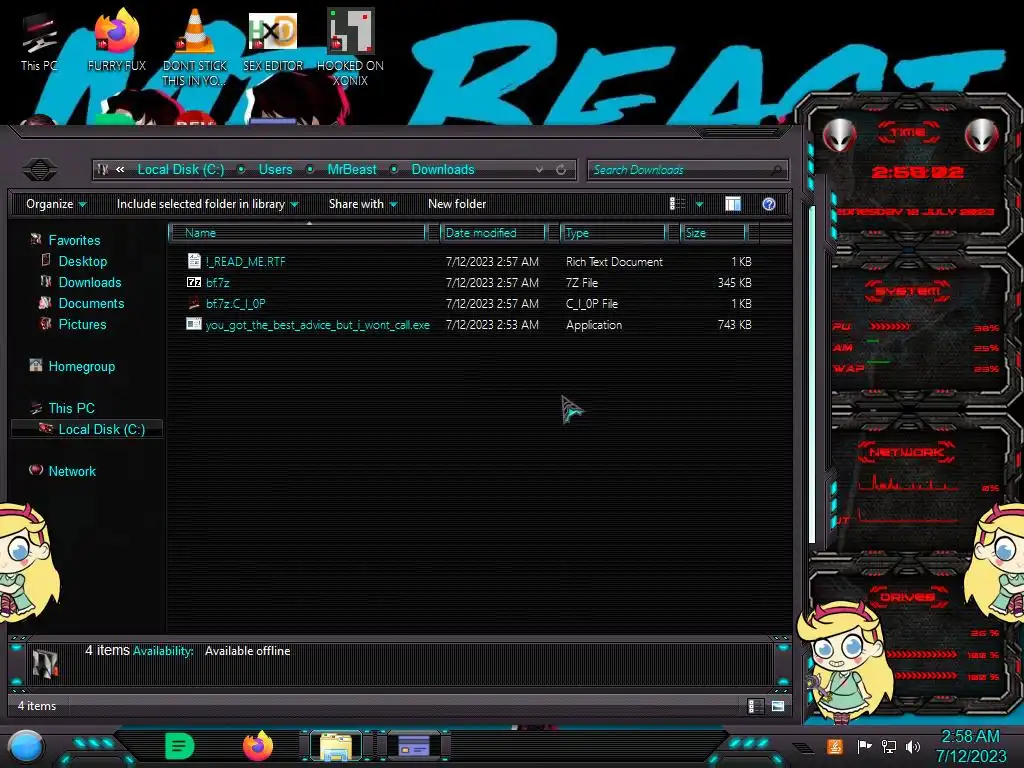The height and width of the screenshot is (768, 1024).
Task: Toggle the preview pane icon
Action: 733,204
